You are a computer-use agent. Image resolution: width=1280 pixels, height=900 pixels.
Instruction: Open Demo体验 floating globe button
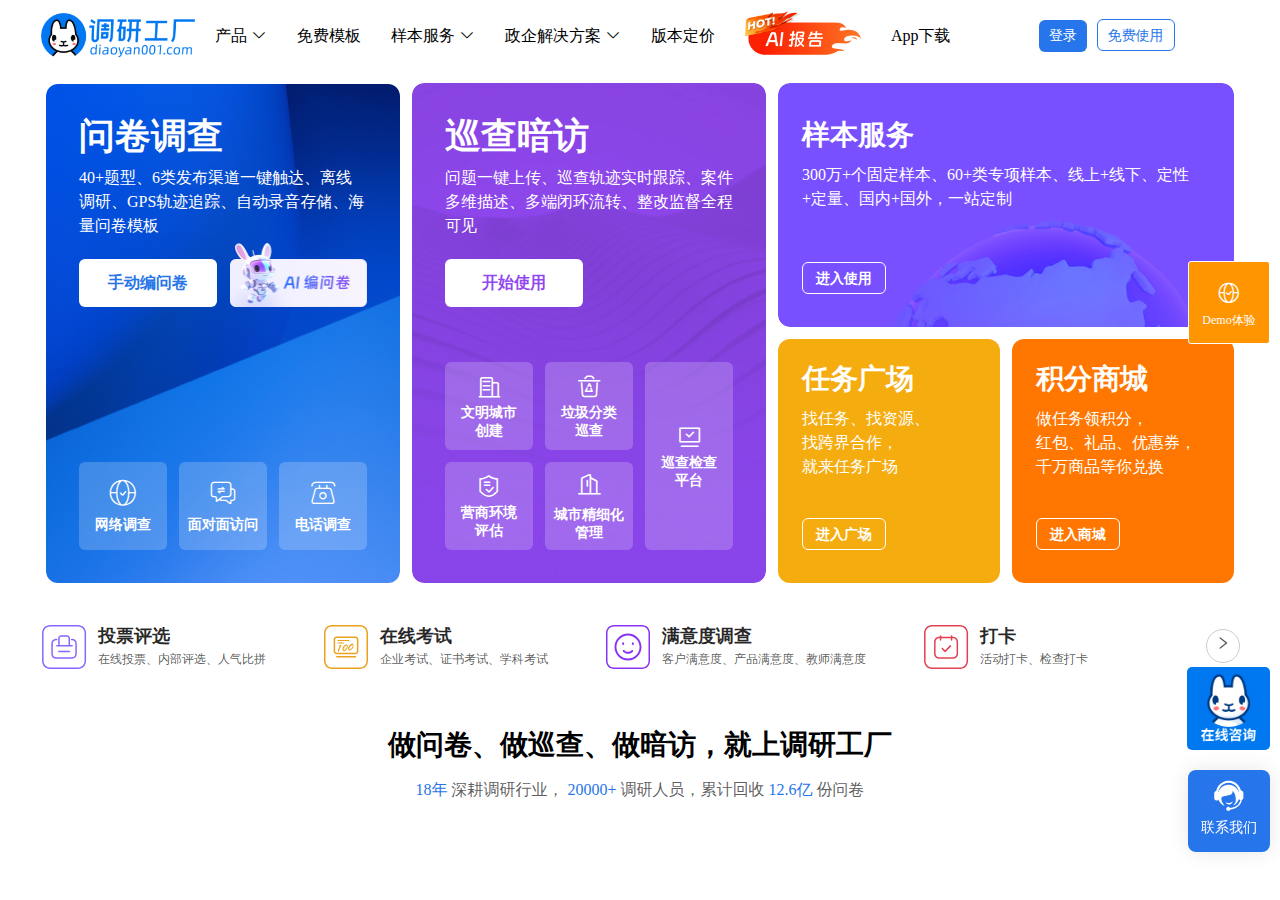pos(1229,303)
